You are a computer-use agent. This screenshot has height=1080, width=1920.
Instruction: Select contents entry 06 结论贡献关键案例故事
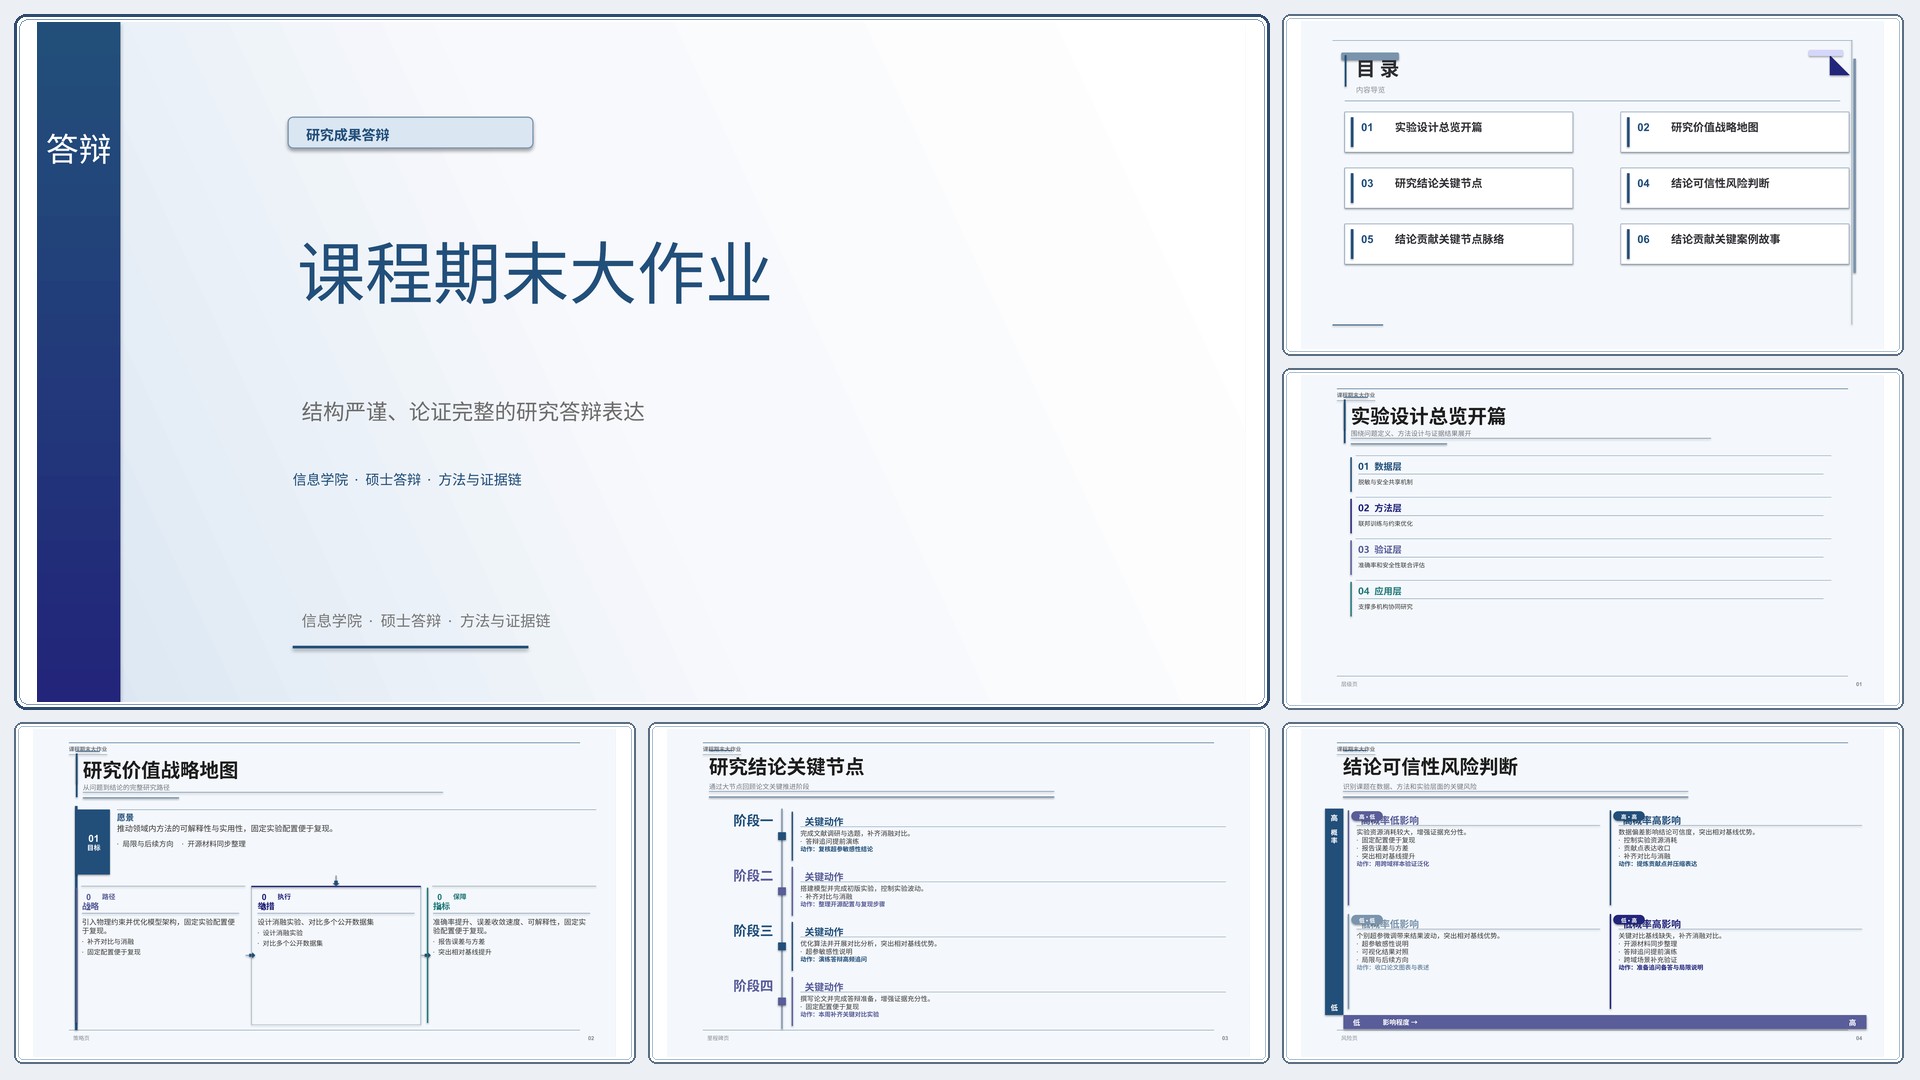pos(1735,244)
